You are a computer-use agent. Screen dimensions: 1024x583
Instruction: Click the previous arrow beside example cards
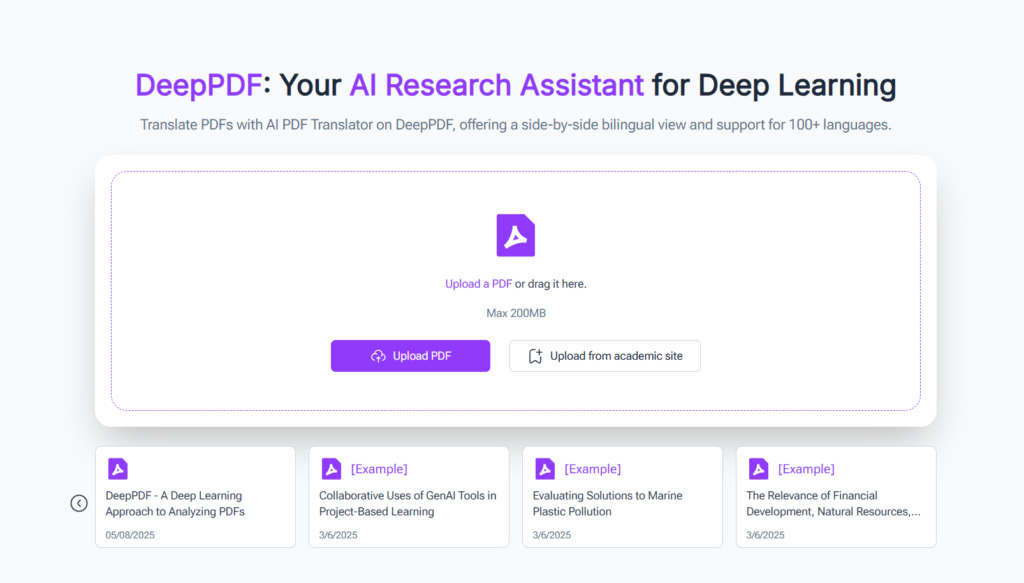(x=79, y=503)
